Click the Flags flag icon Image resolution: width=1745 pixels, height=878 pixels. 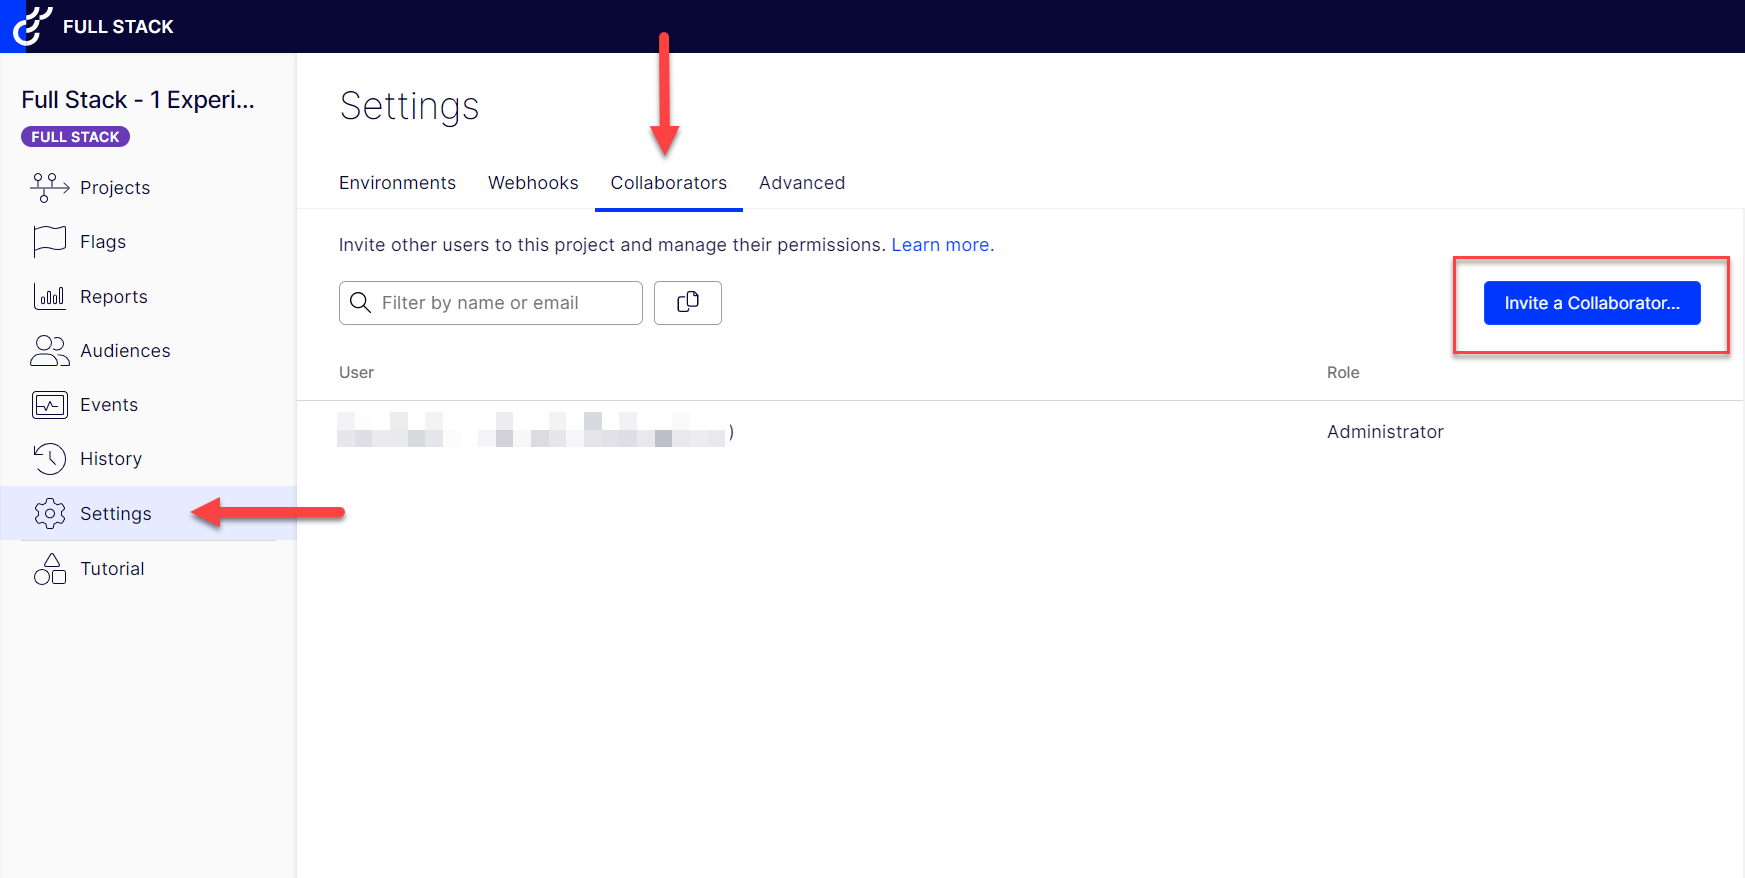[49, 241]
